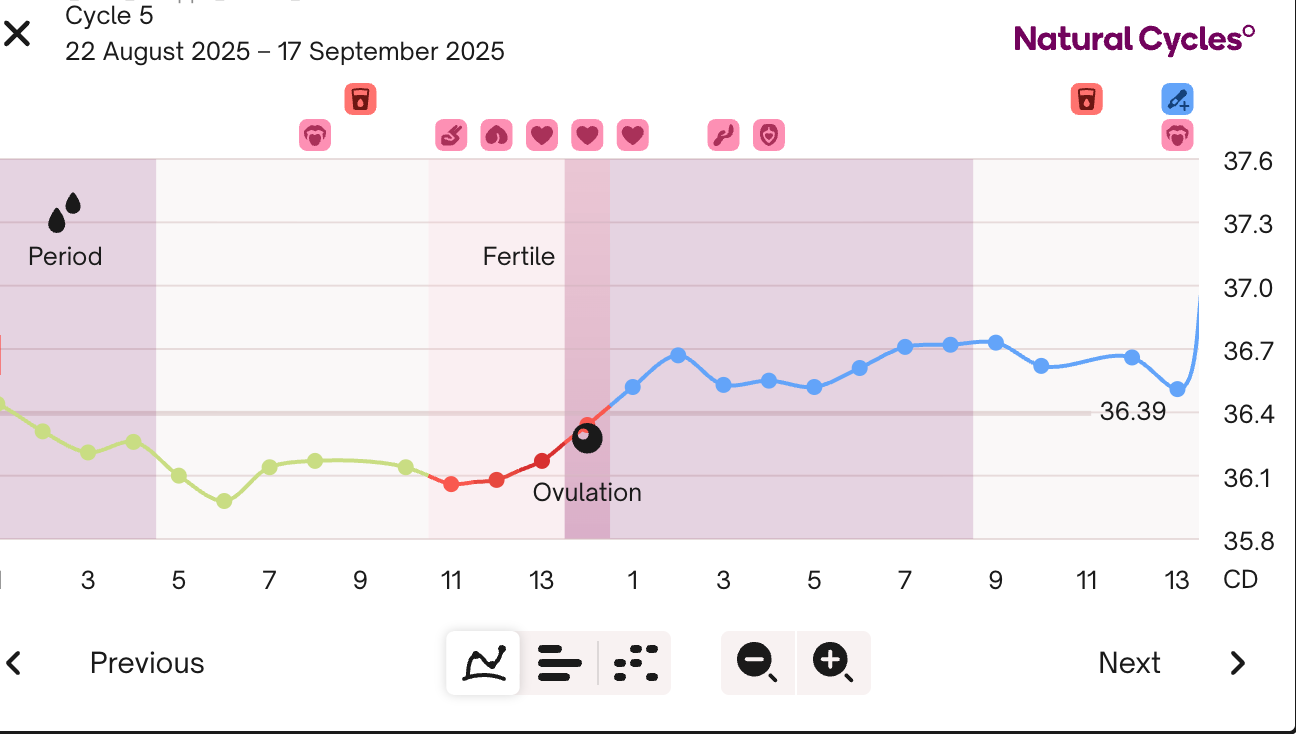This screenshot has height=734, width=1296.
Task: Click the blue pregnancy test icon
Action: click(x=1177, y=99)
